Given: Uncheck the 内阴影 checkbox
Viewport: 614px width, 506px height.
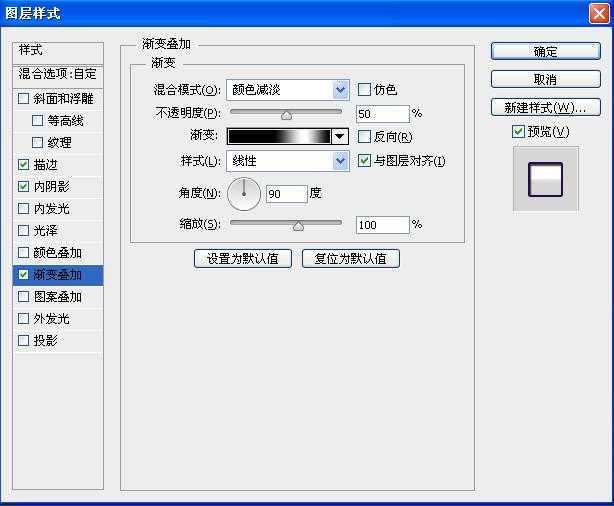Looking at the screenshot, I should (23, 186).
